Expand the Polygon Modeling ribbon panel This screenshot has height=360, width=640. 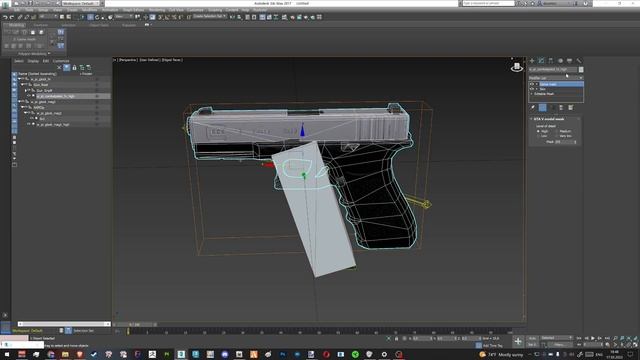pyautogui.click(x=33, y=53)
